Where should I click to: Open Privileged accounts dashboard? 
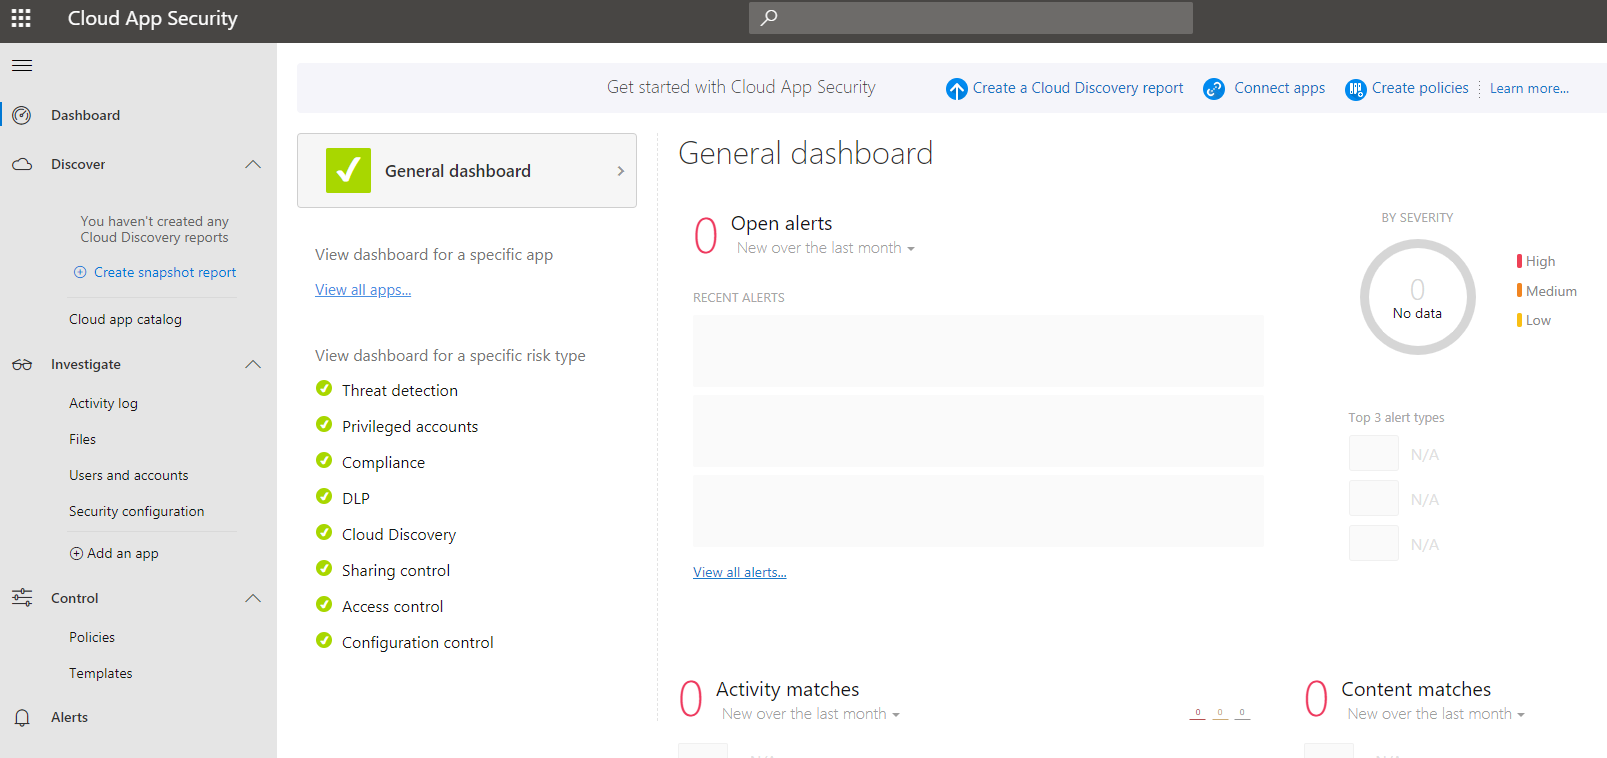[410, 427]
